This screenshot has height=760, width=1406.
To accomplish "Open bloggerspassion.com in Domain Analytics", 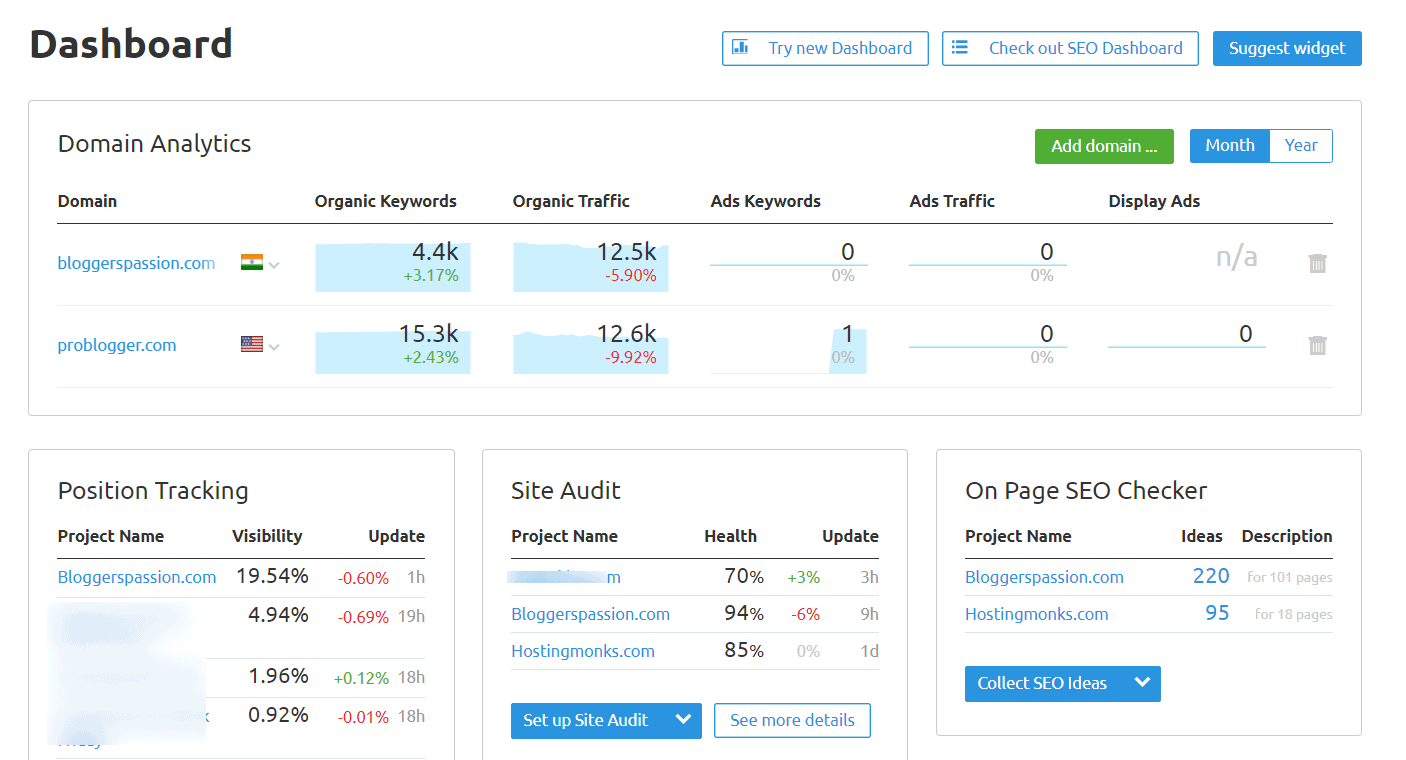I will [136, 263].
